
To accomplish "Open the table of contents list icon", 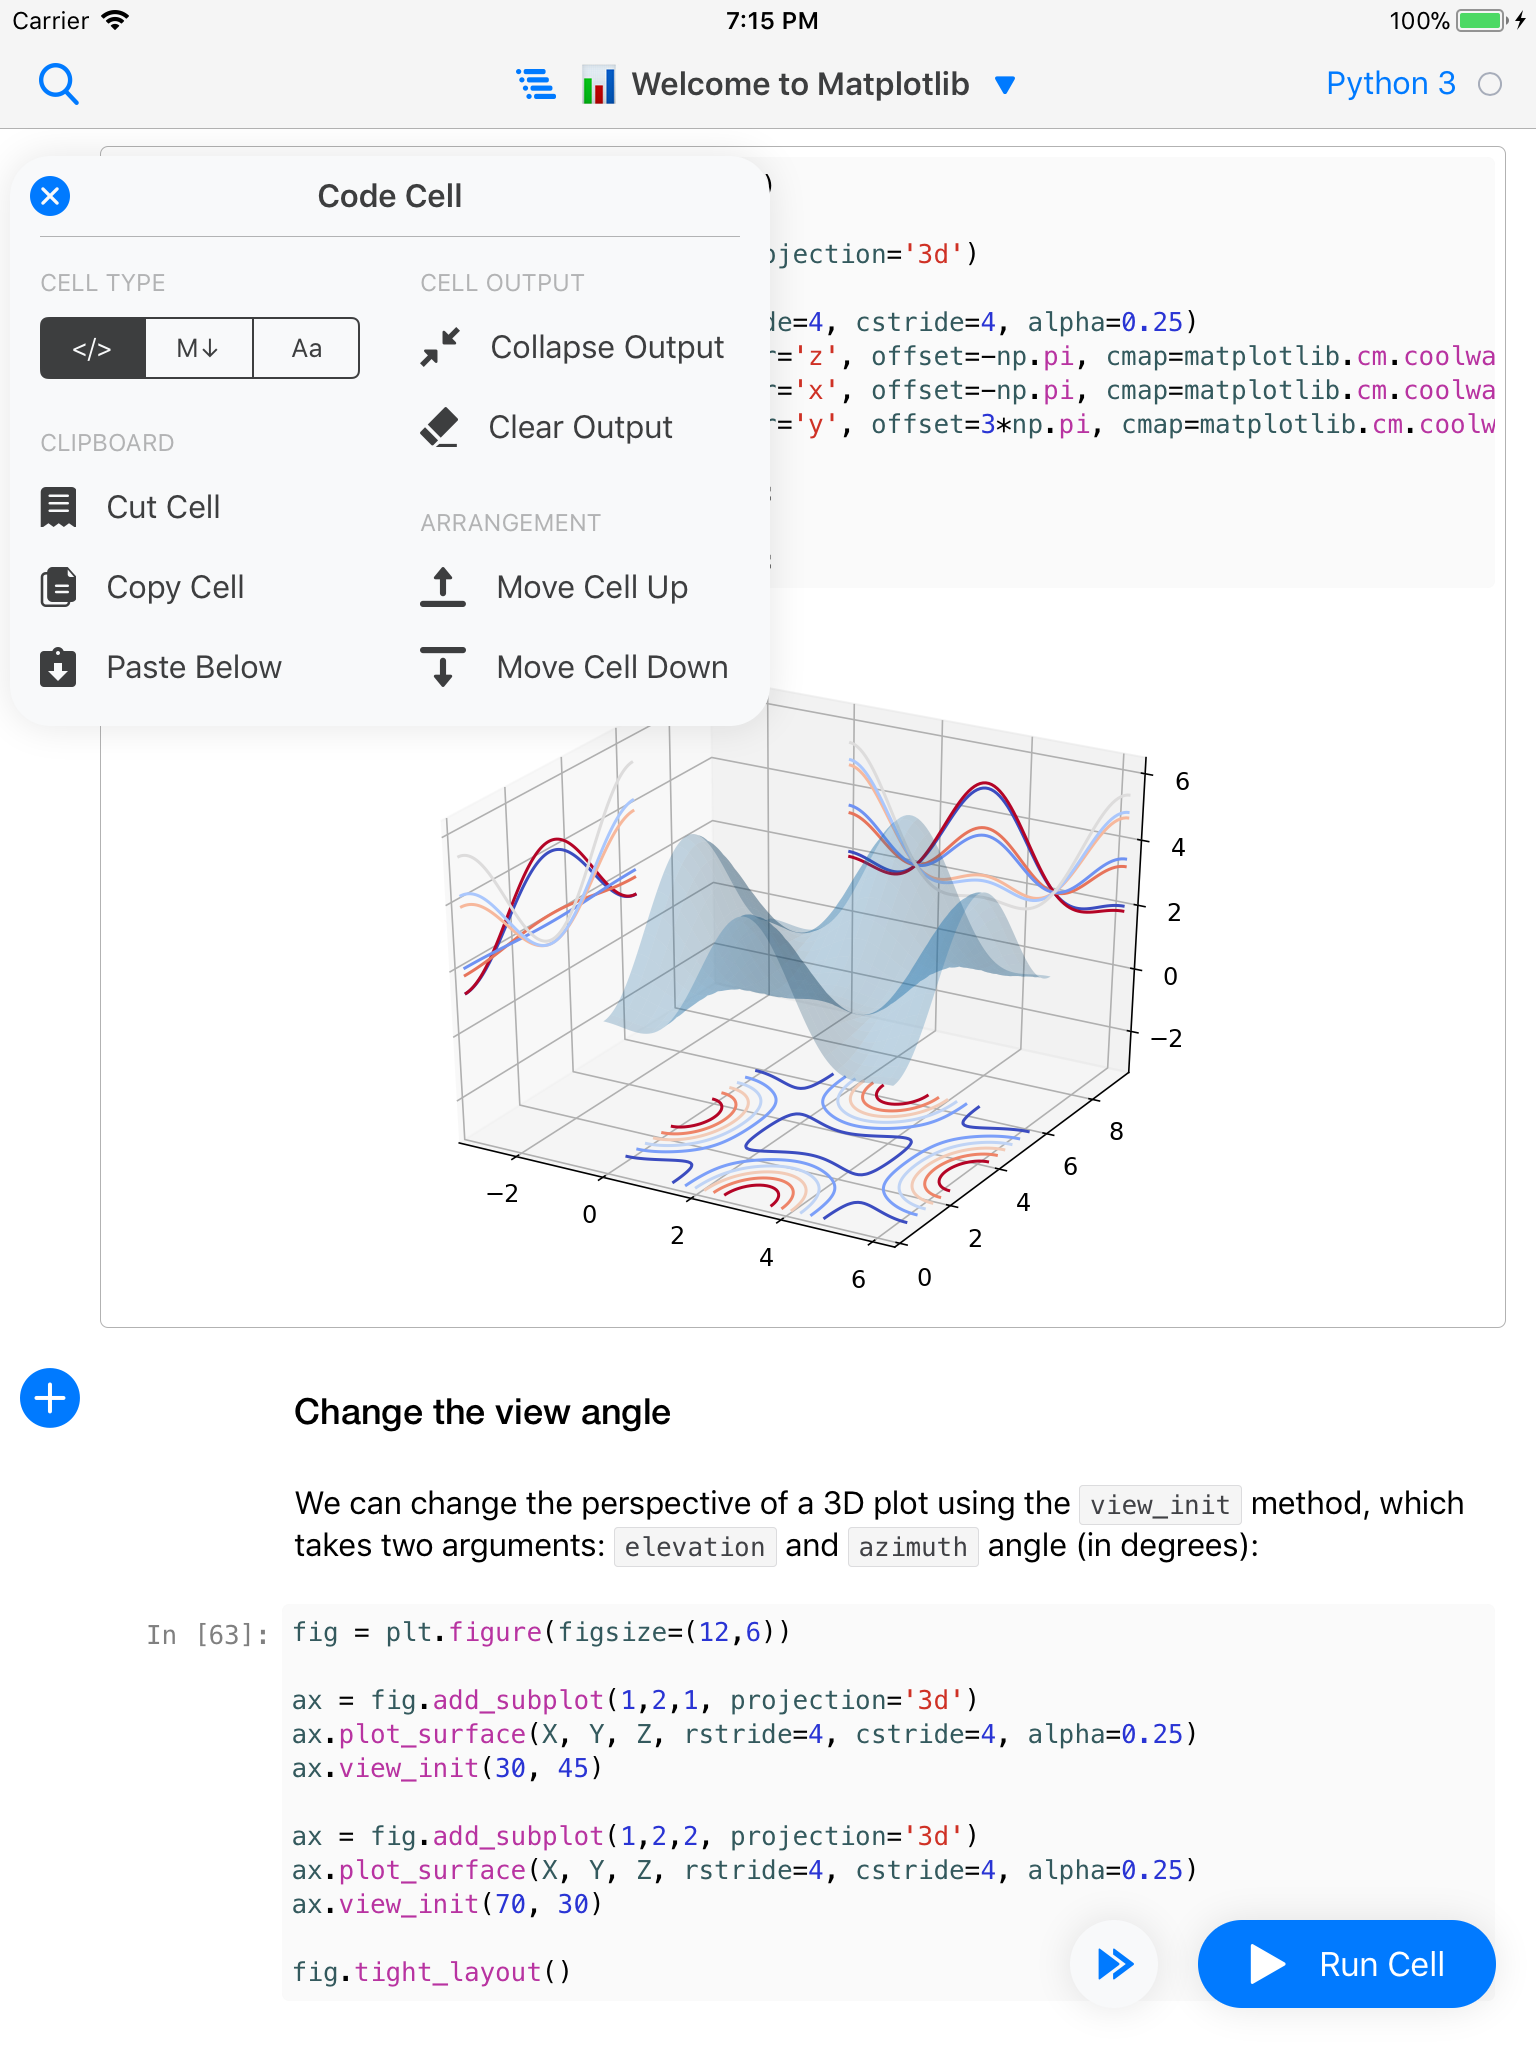I will tap(536, 84).
